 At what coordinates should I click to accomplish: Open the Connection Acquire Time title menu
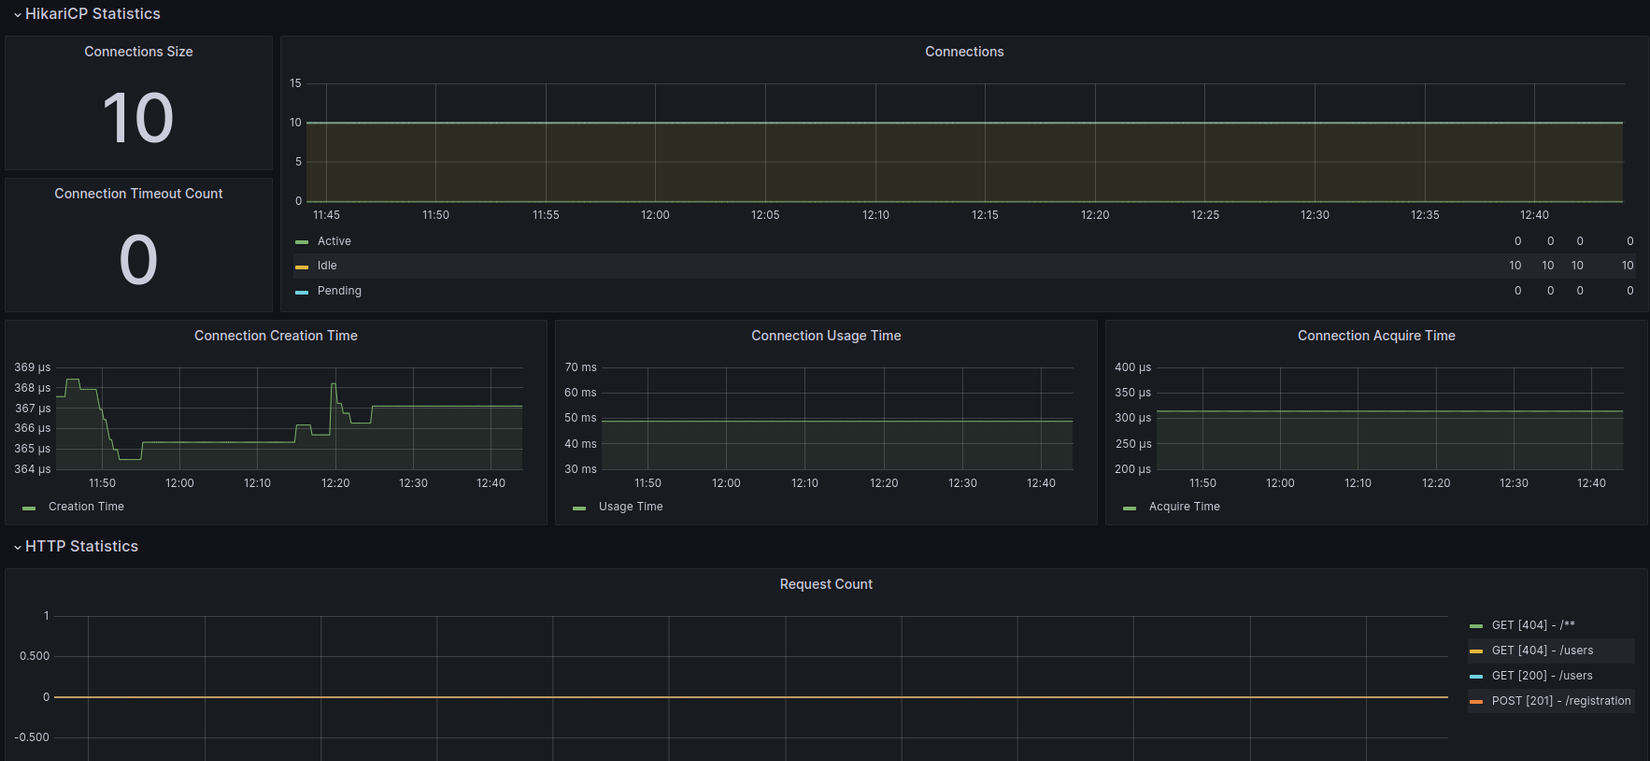[x=1375, y=336]
